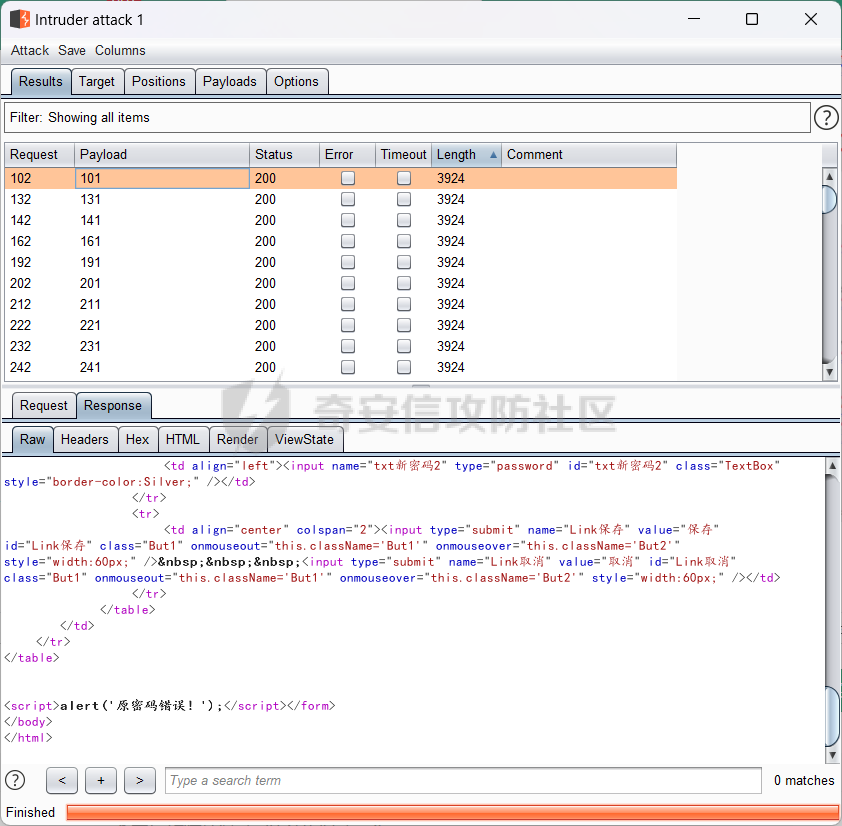Sort by the Payload column header
Screen dimensions: 842x826
coord(162,155)
